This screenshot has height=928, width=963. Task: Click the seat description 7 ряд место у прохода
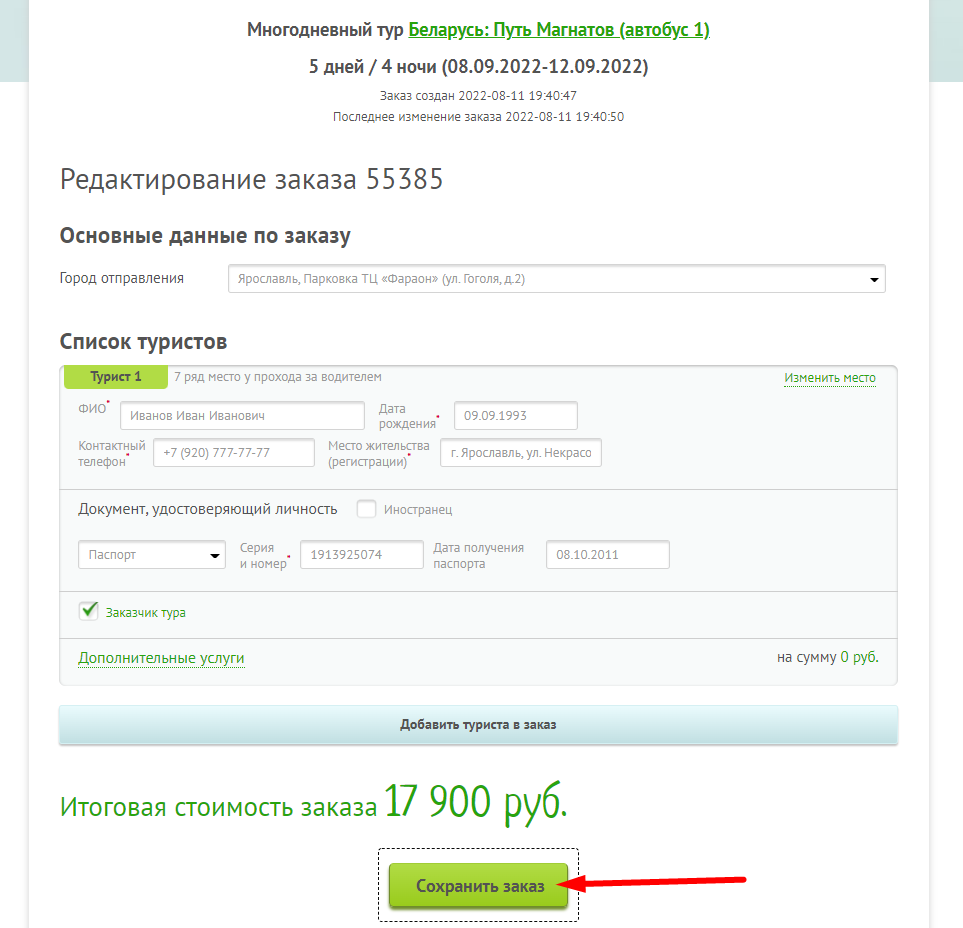(x=278, y=377)
